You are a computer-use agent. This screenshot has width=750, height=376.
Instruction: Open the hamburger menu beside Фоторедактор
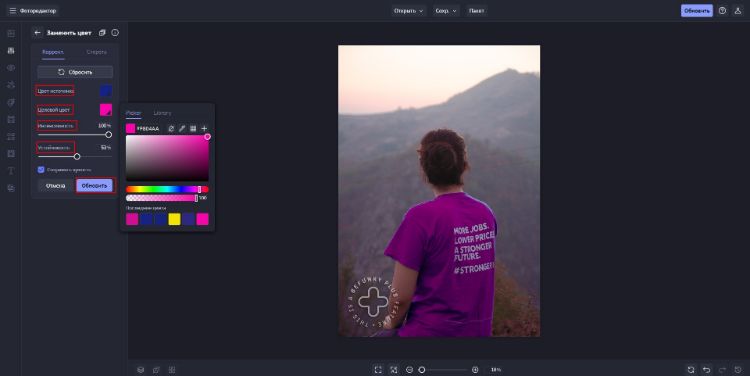pos(12,11)
